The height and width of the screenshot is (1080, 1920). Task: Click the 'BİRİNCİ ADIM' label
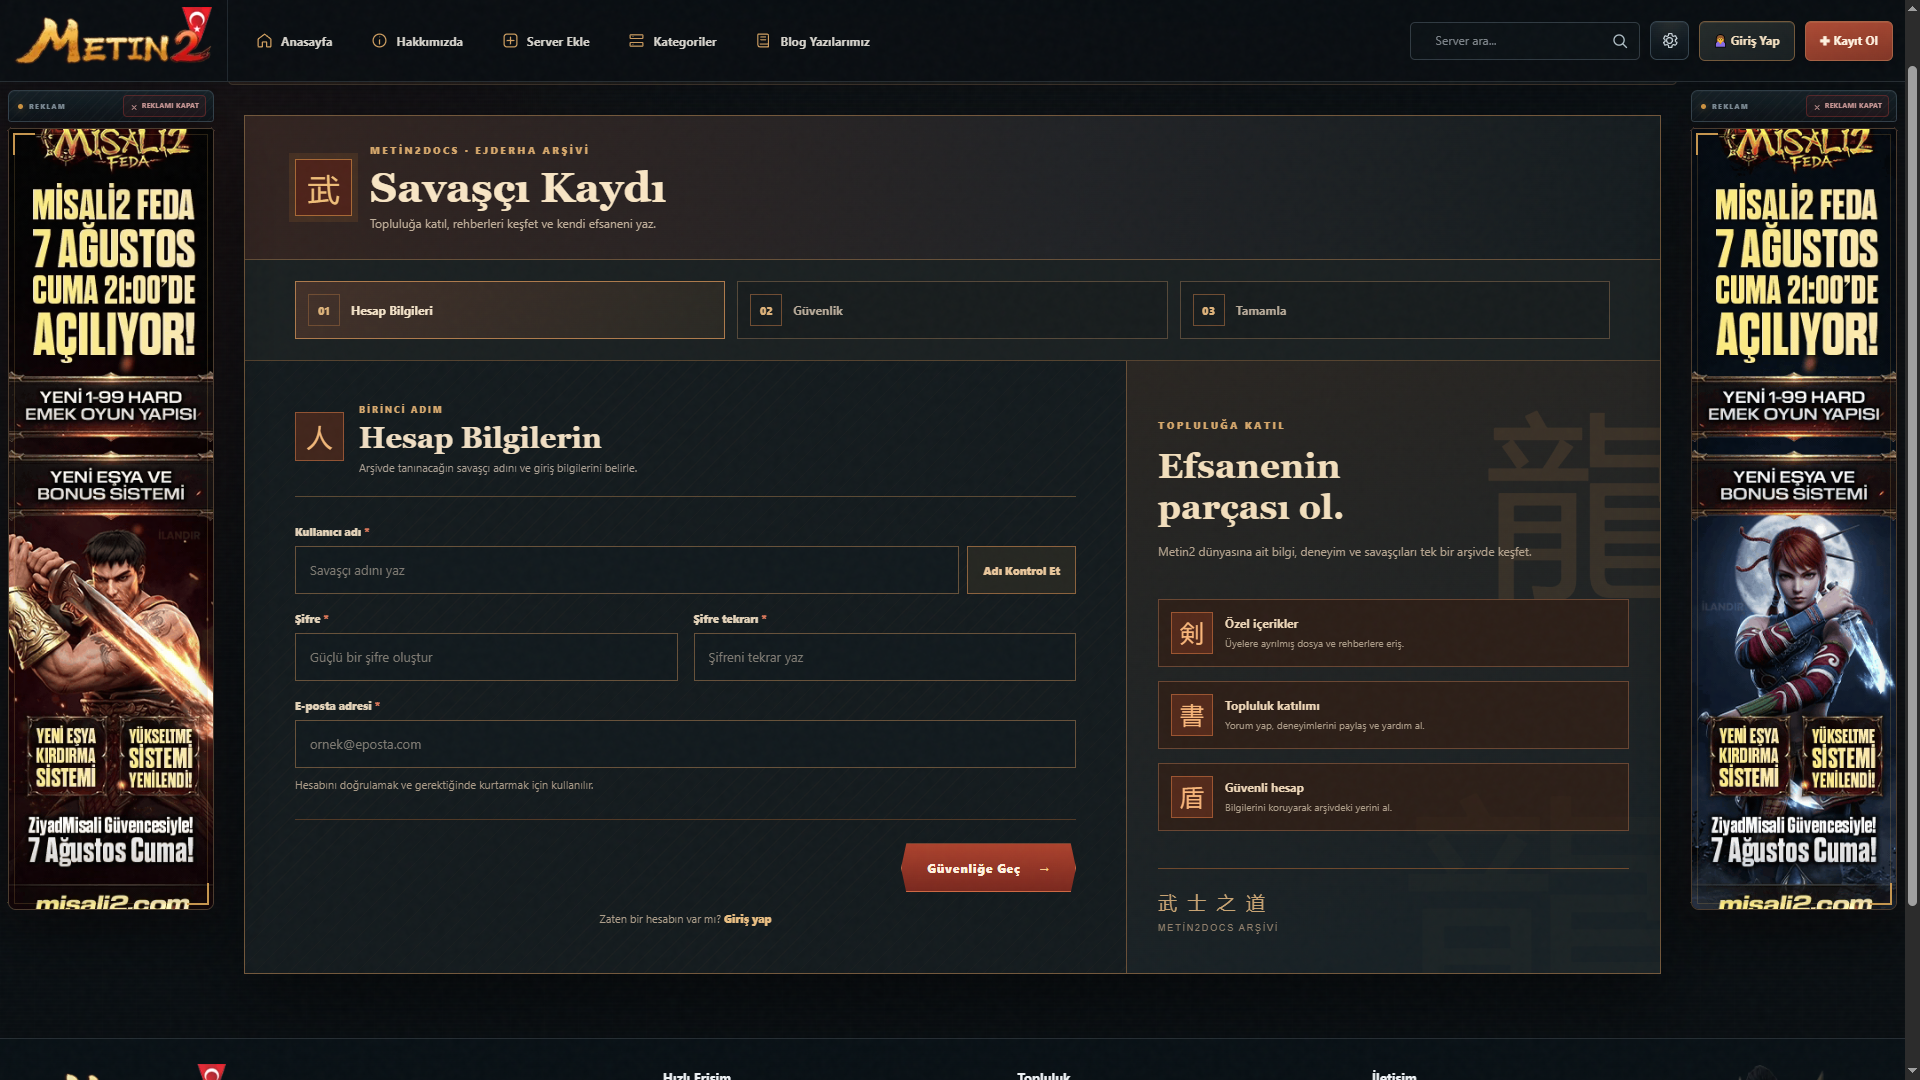click(400, 409)
